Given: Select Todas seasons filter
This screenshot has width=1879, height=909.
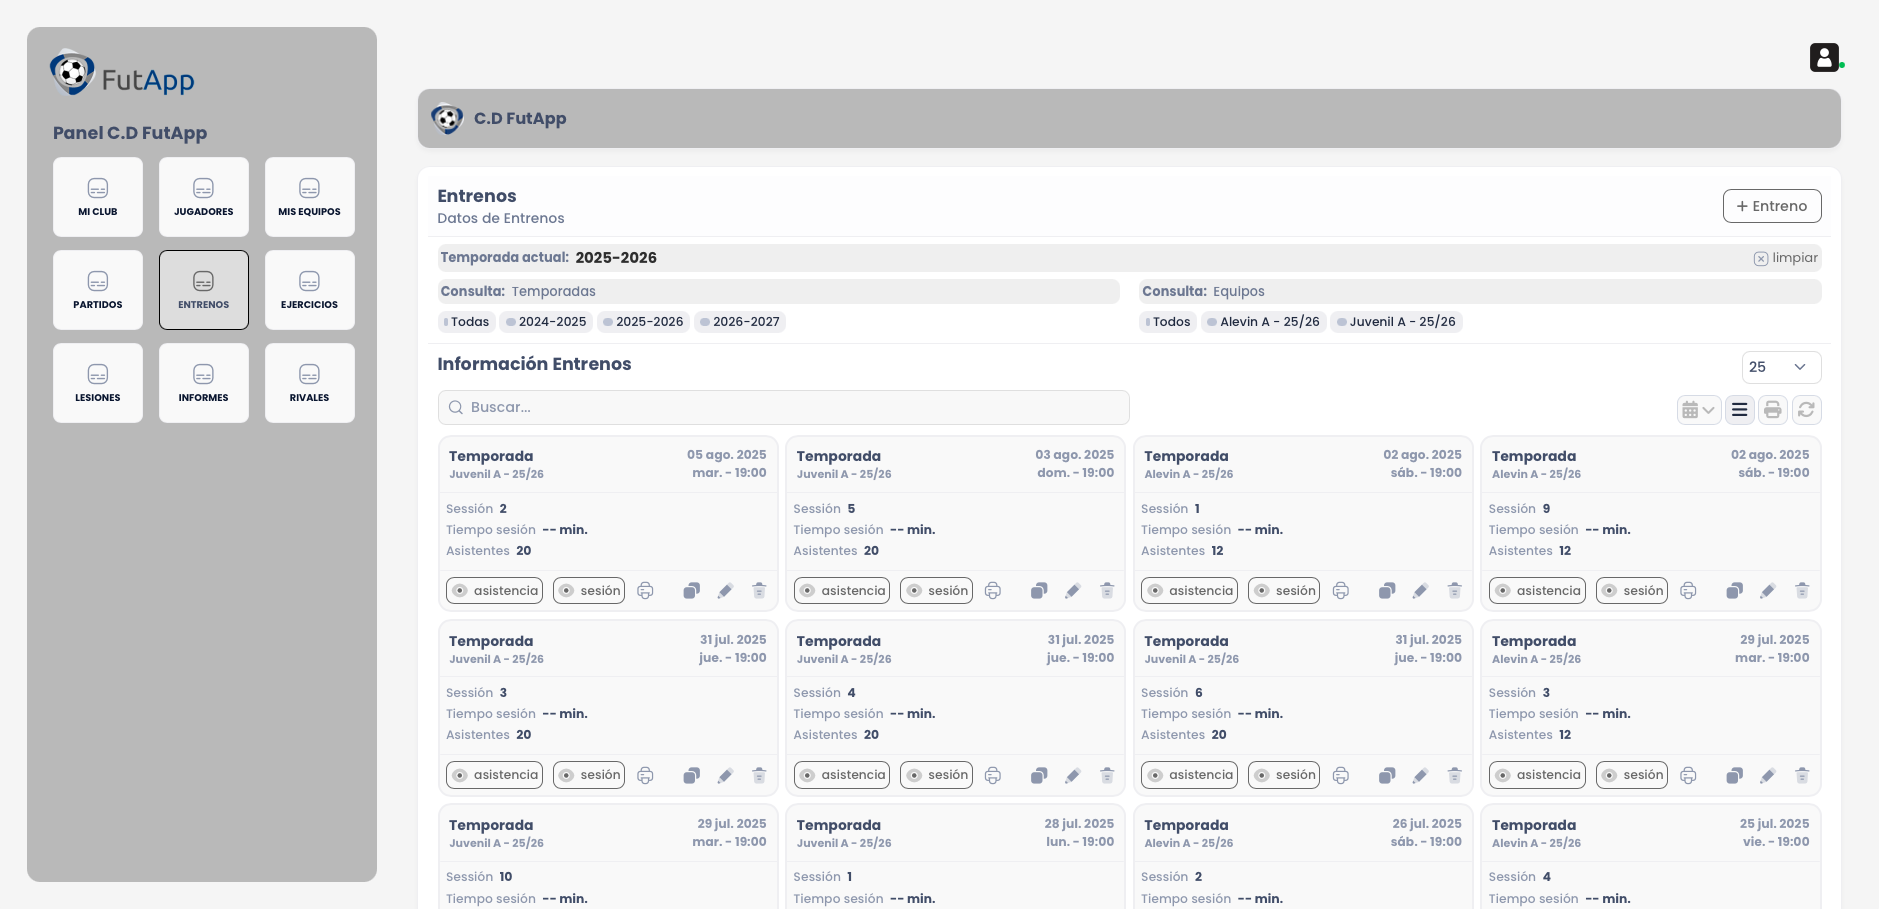Looking at the screenshot, I should point(467,322).
